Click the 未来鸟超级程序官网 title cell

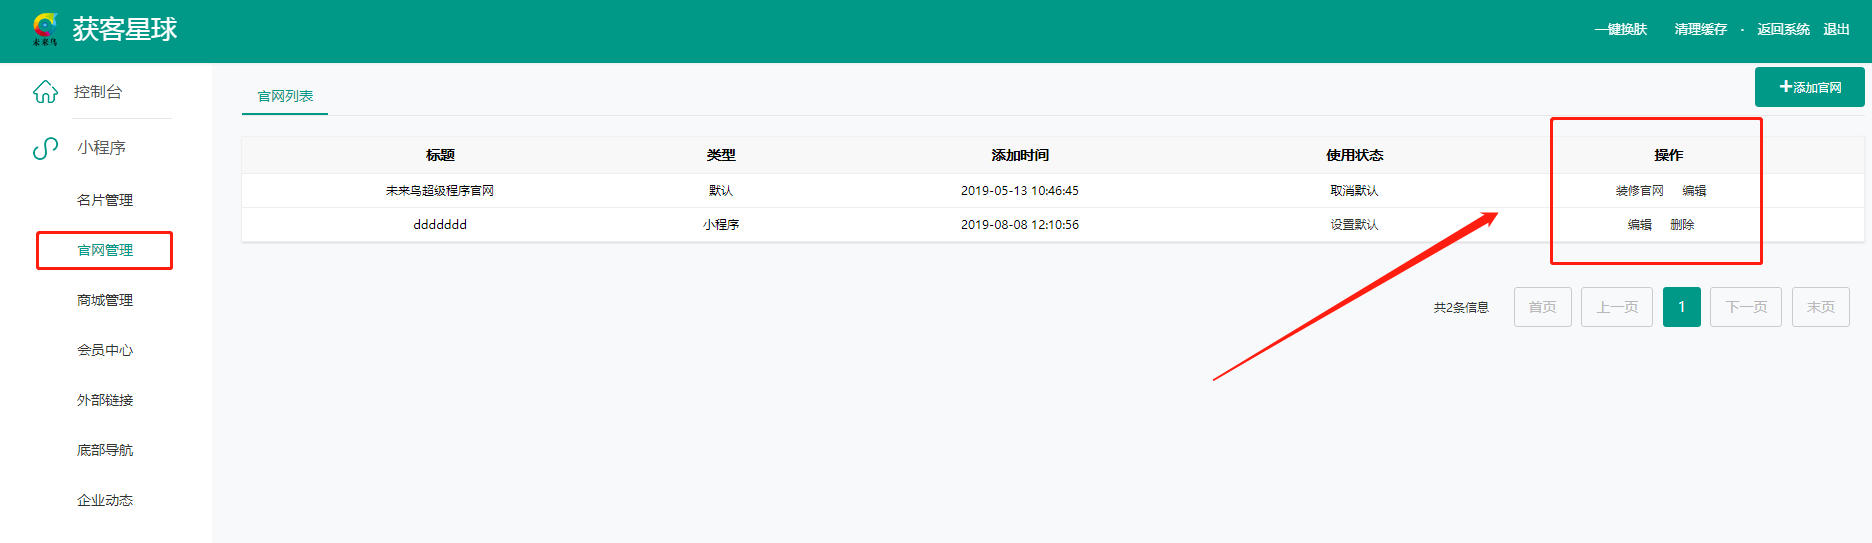(440, 190)
